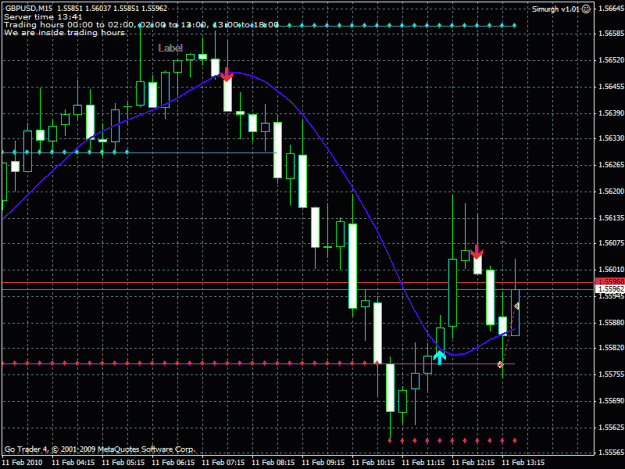Click the "11 Feb 2010" time label
625x469 pixels.
tap(22, 462)
